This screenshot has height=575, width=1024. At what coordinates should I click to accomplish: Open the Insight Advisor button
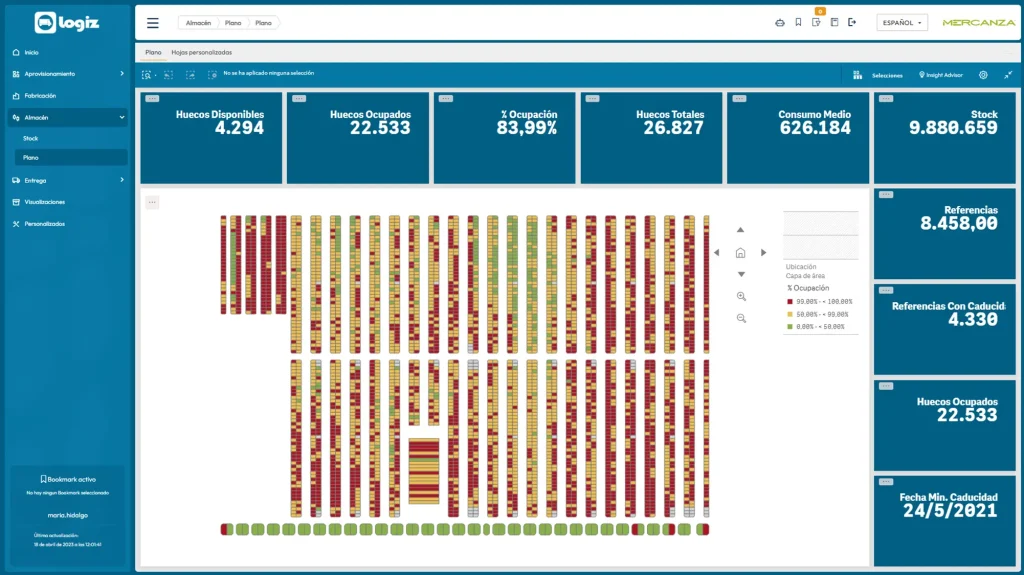(x=940, y=75)
